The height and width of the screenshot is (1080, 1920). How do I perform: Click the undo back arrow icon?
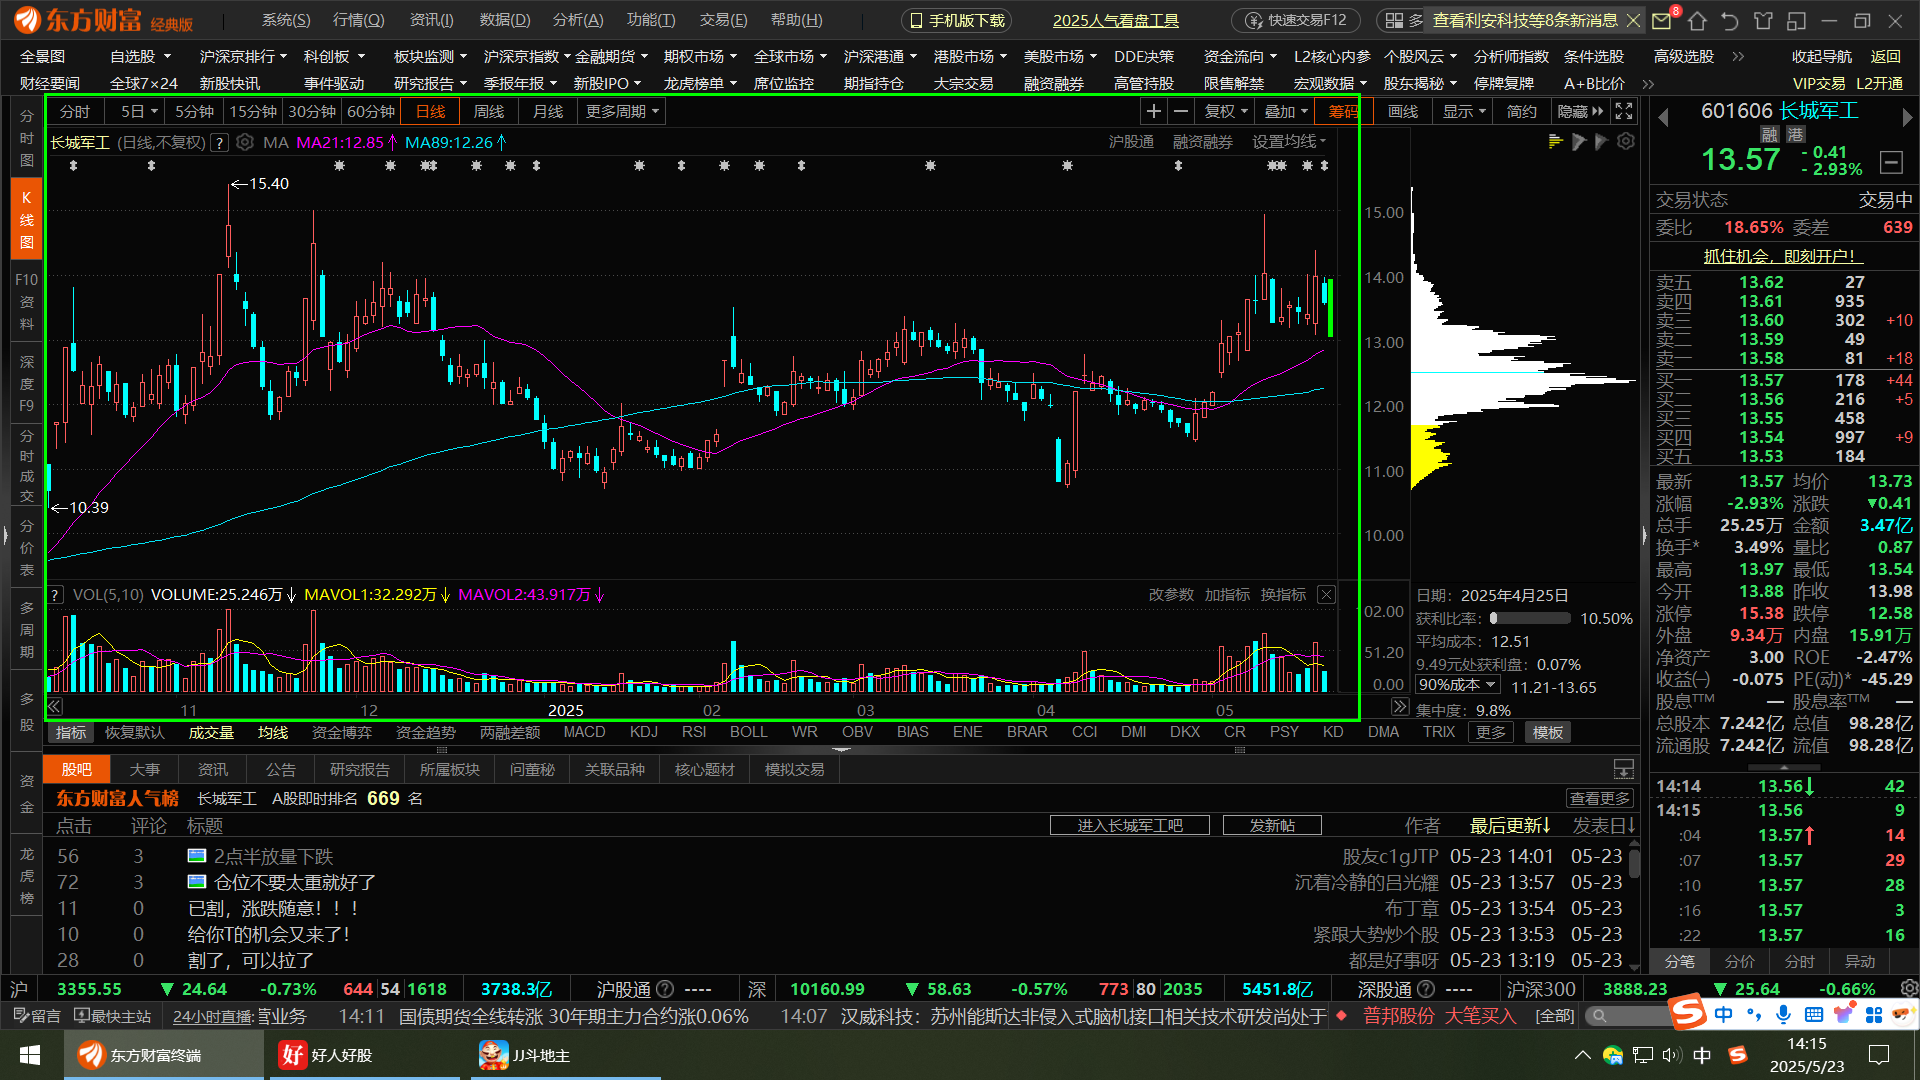click(1730, 20)
